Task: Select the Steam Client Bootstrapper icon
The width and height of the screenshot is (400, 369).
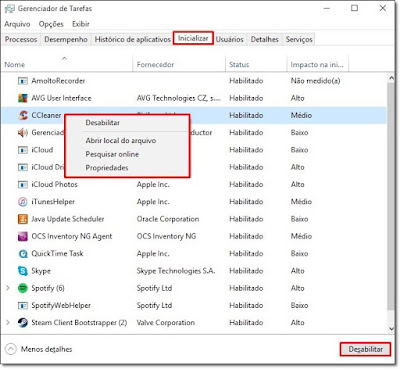Action: [23, 322]
